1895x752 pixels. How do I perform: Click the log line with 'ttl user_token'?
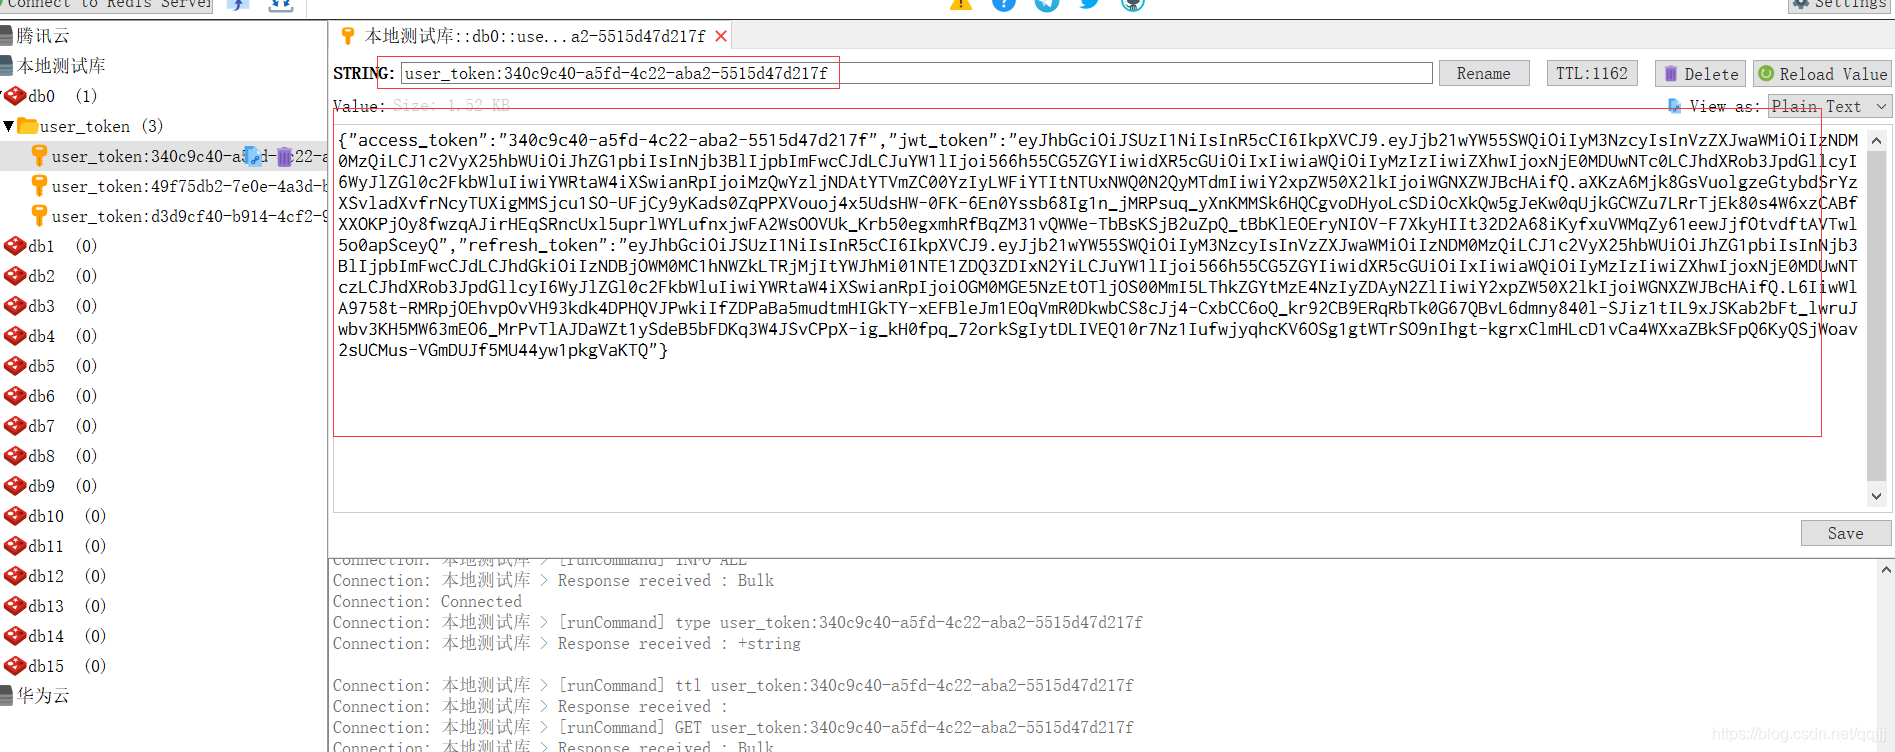click(733, 685)
